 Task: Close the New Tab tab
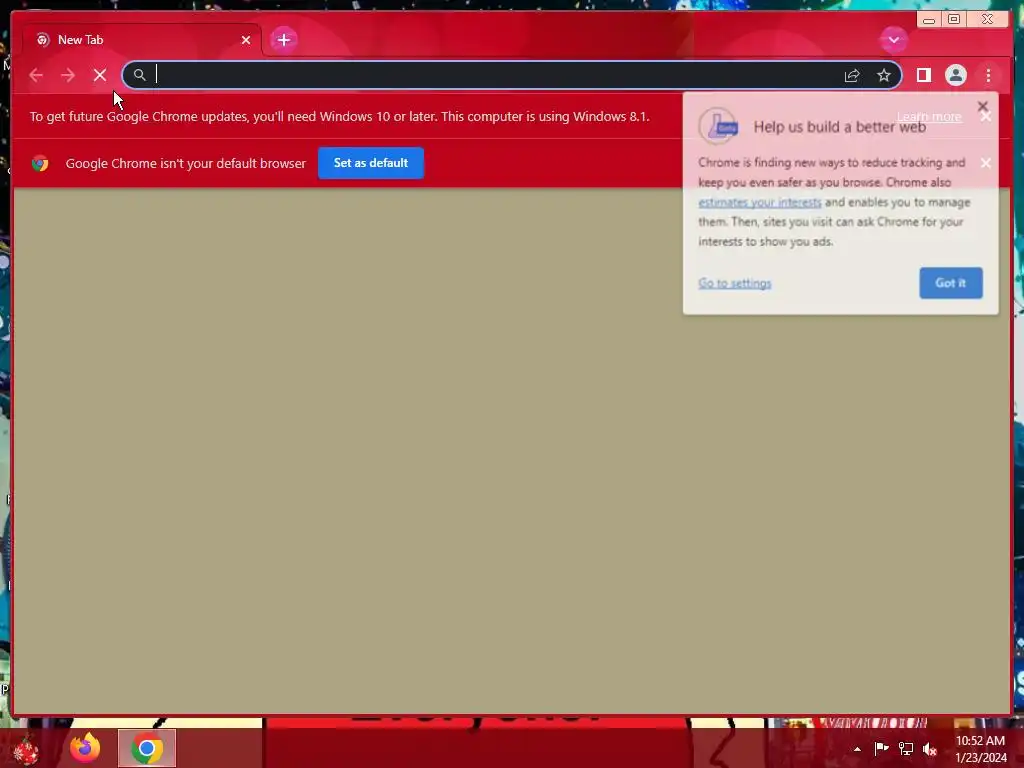[246, 40]
